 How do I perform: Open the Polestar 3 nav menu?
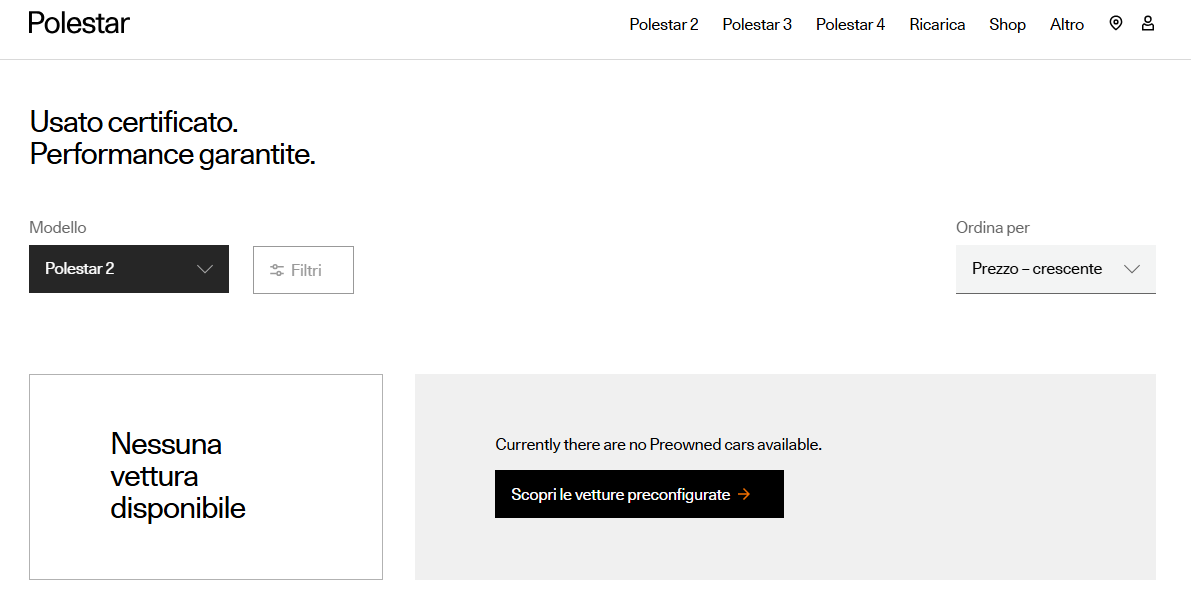[757, 24]
